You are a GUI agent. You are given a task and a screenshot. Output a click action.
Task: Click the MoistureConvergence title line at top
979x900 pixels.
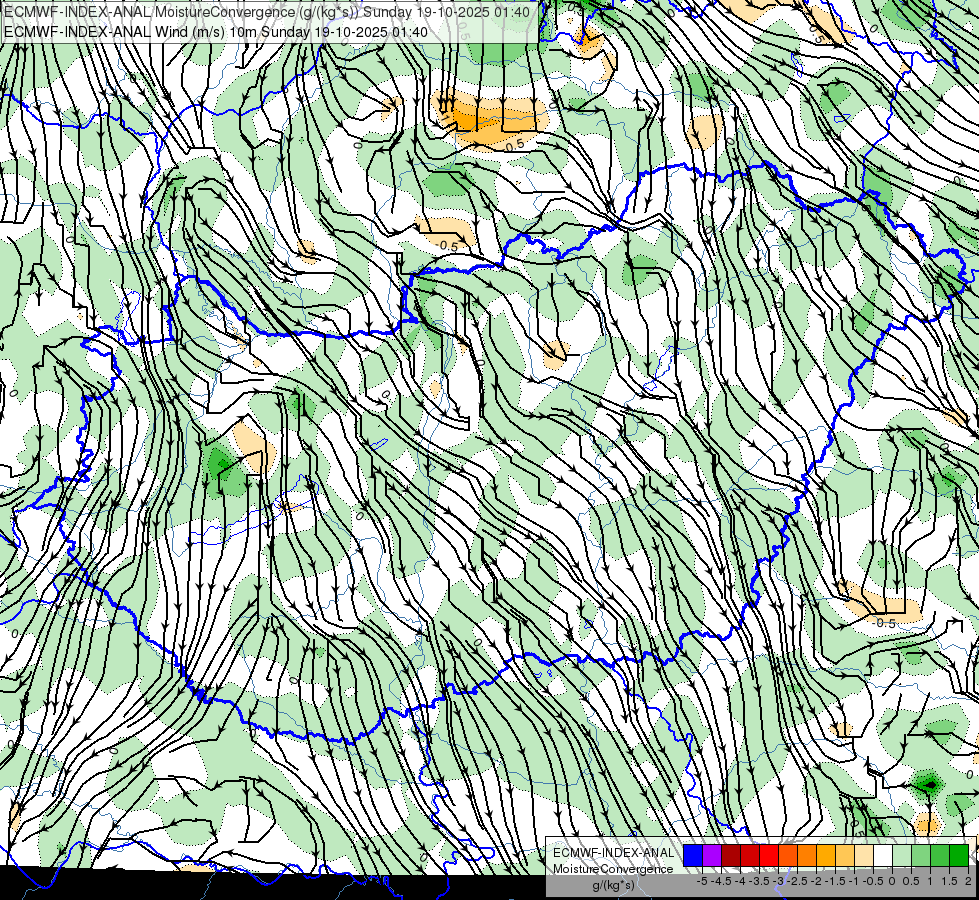[267, 12]
